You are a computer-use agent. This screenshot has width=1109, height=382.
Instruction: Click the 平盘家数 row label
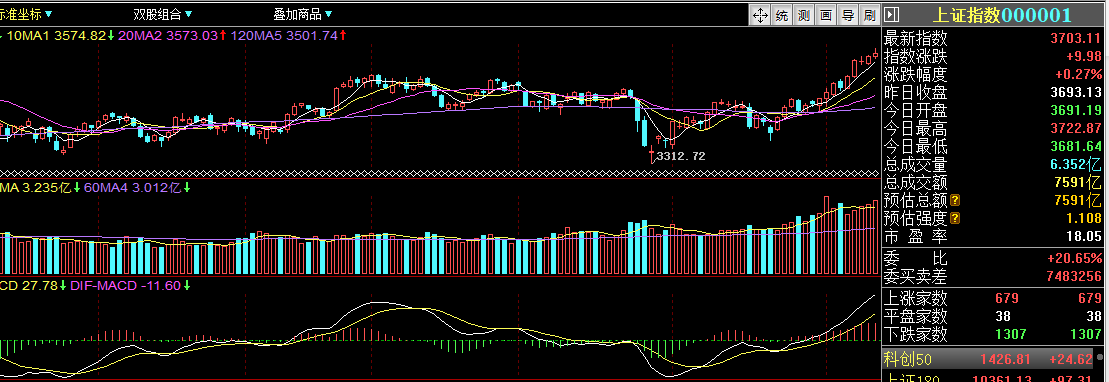click(915, 316)
